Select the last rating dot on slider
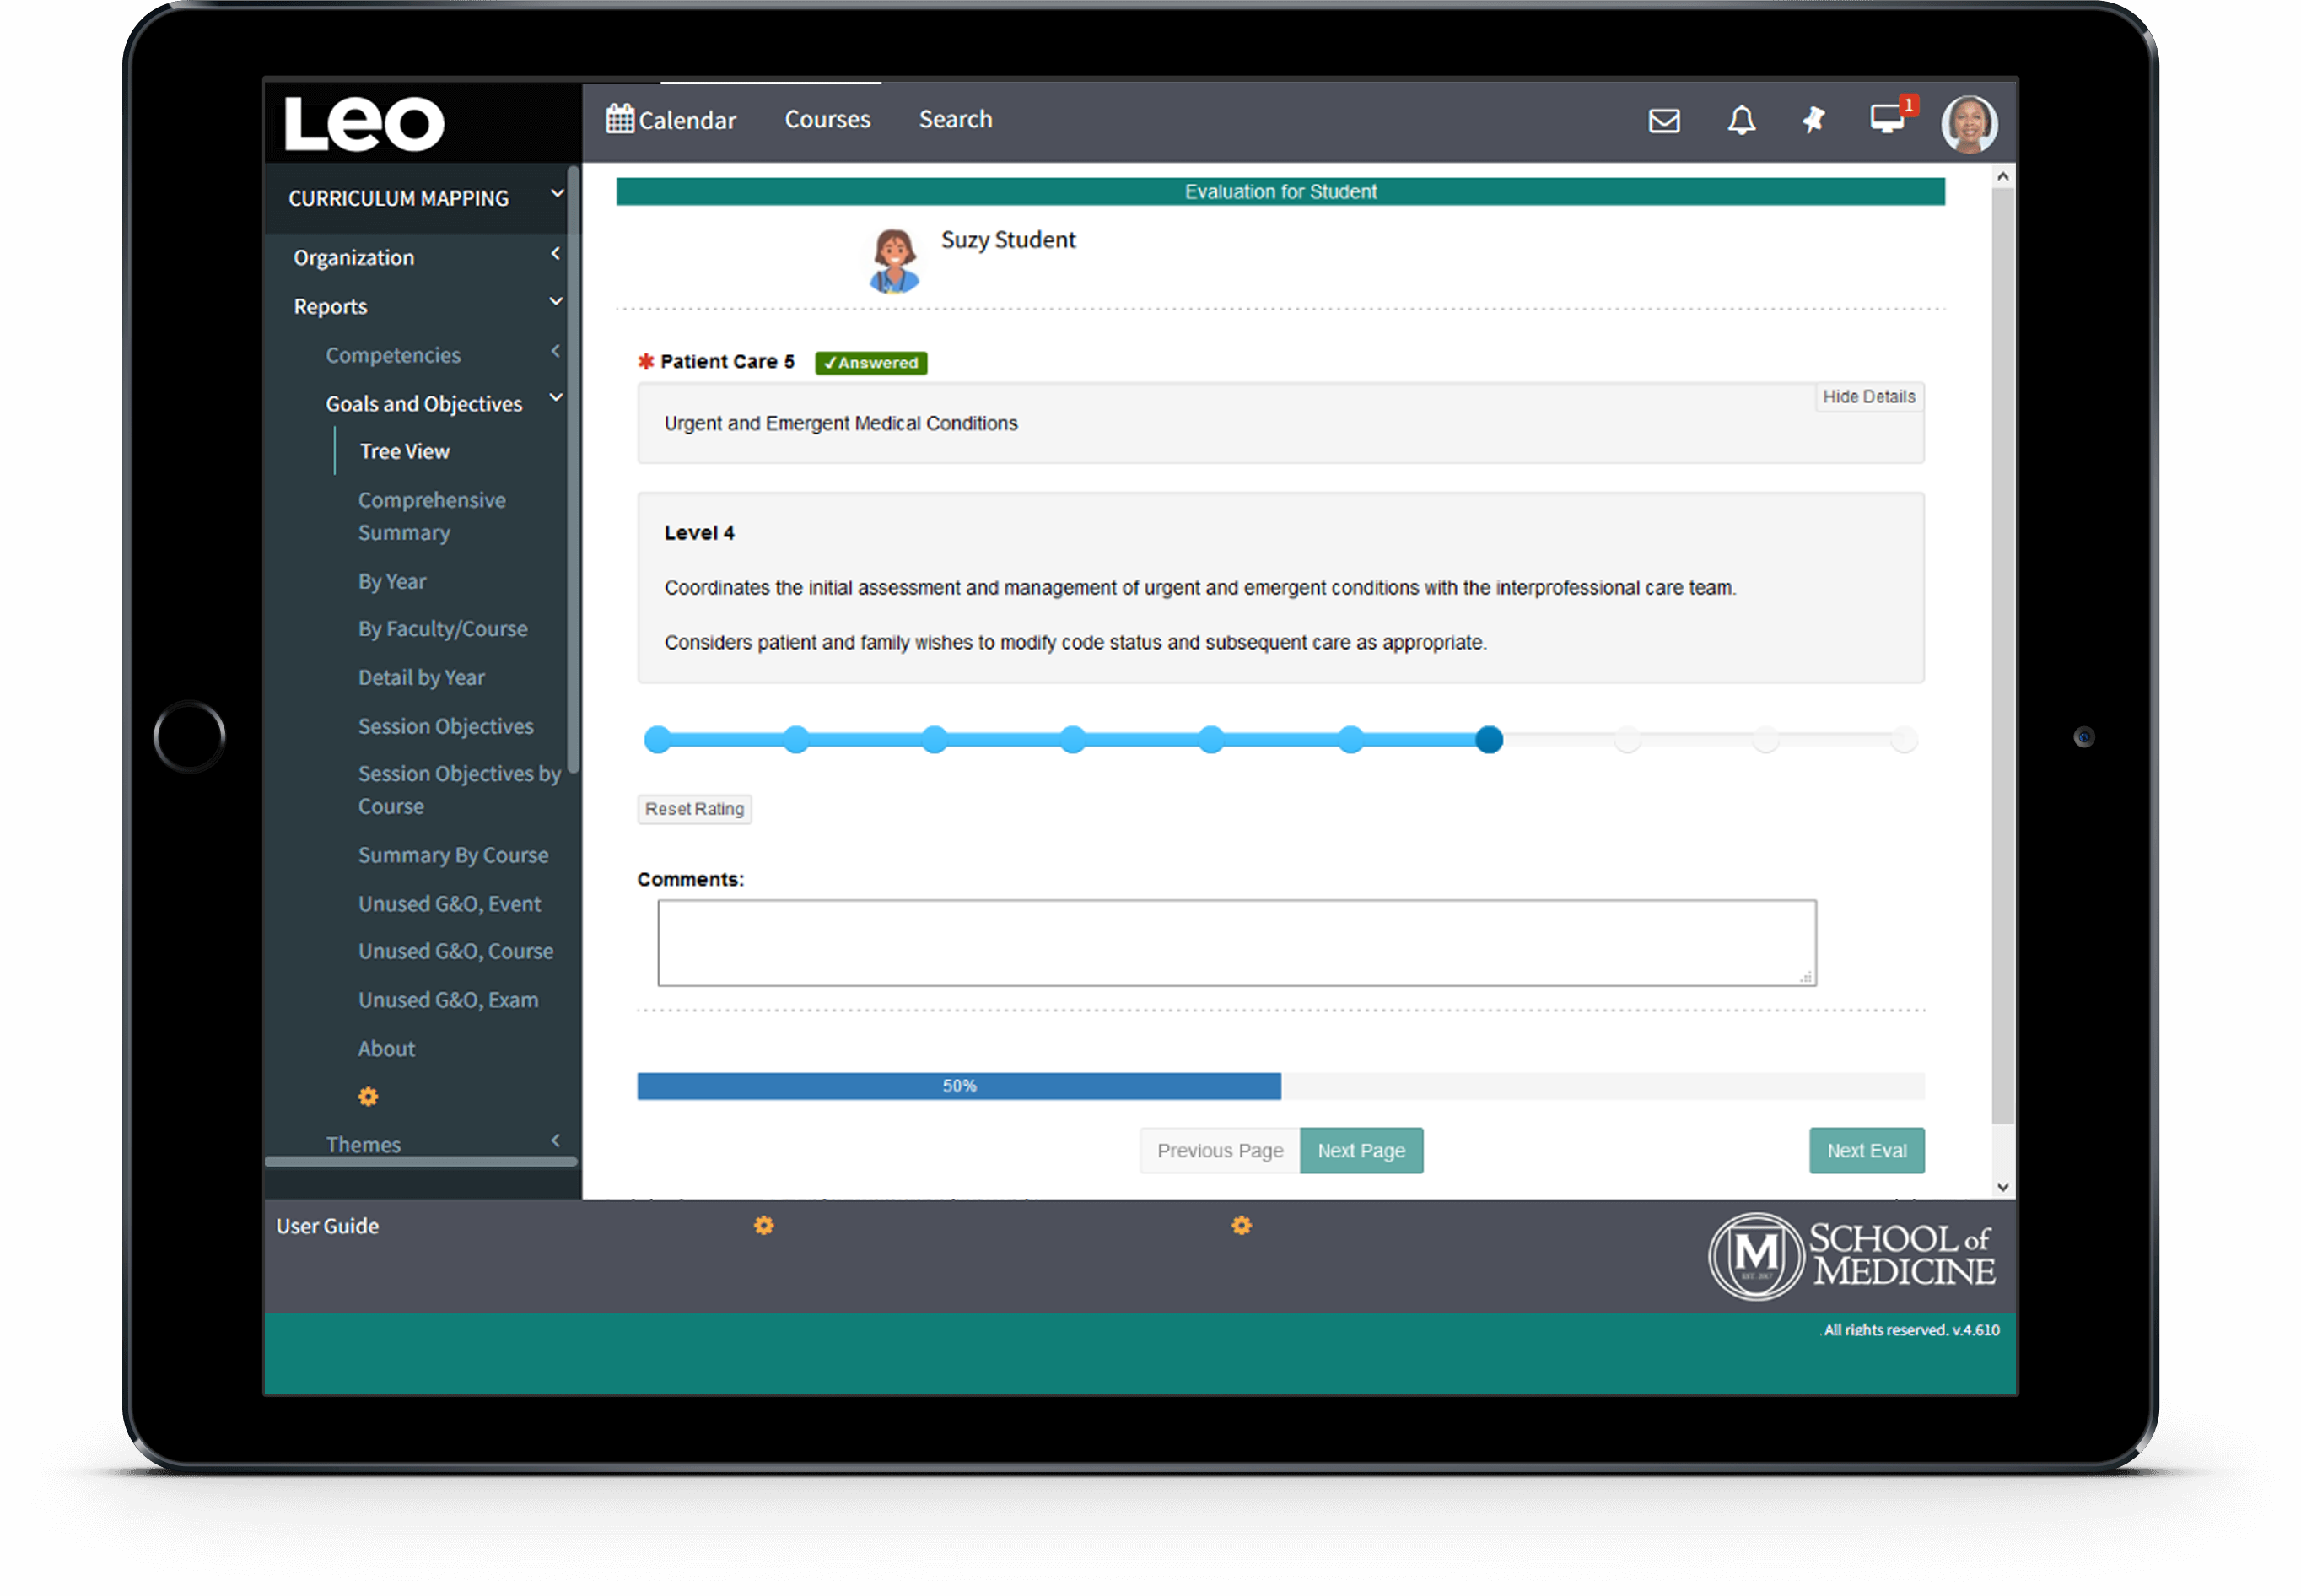 [1903, 740]
